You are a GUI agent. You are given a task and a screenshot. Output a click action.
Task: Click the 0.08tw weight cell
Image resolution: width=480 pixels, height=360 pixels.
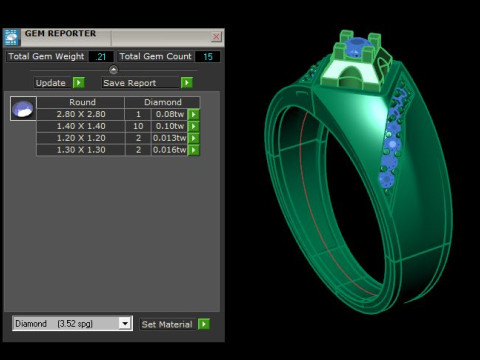click(x=170, y=114)
